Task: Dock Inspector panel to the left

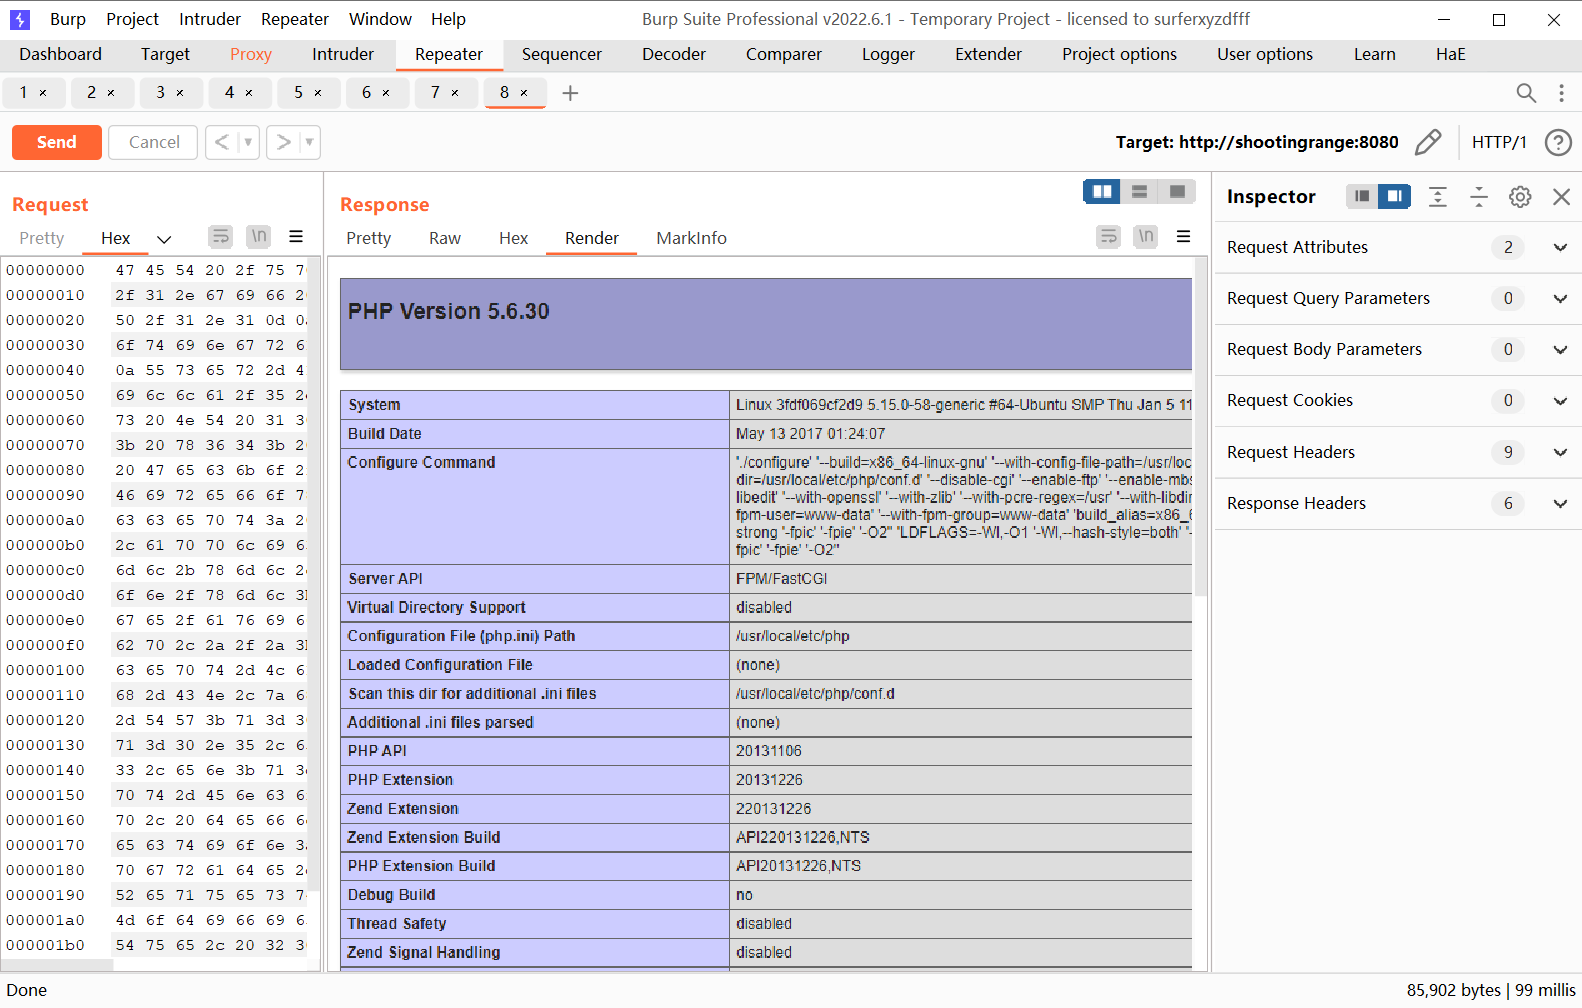Action: pos(1361,196)
